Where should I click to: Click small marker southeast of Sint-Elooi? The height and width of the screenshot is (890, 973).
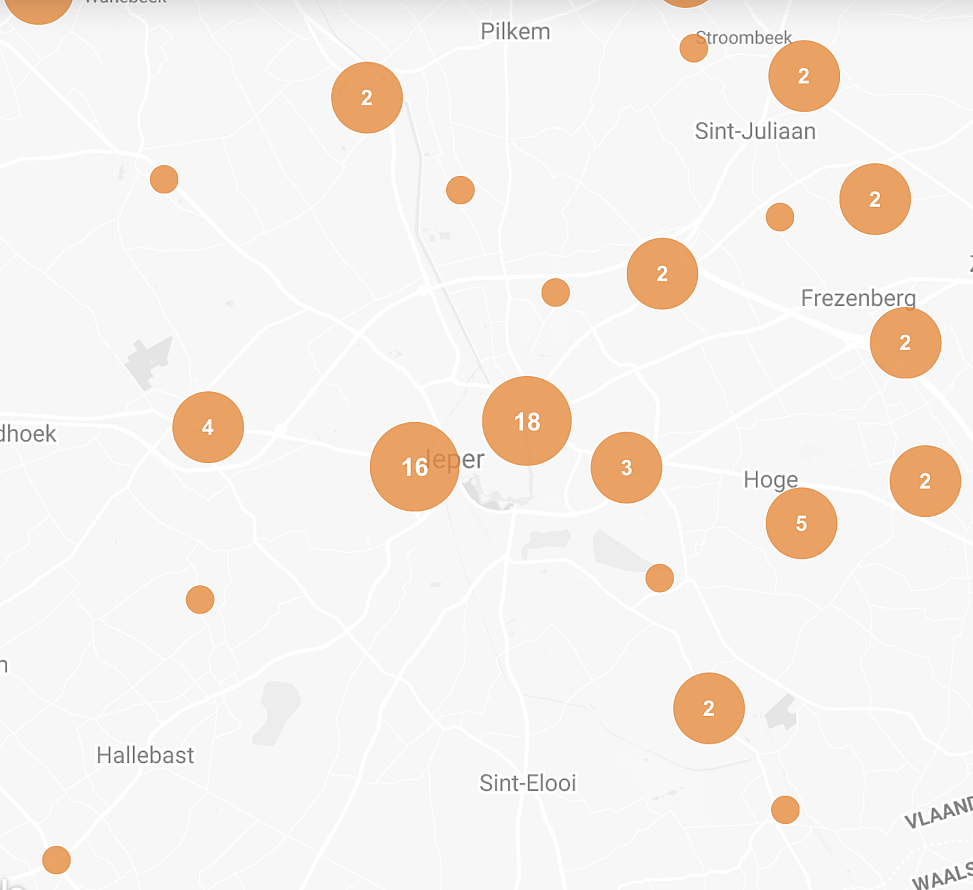(785, 809)
